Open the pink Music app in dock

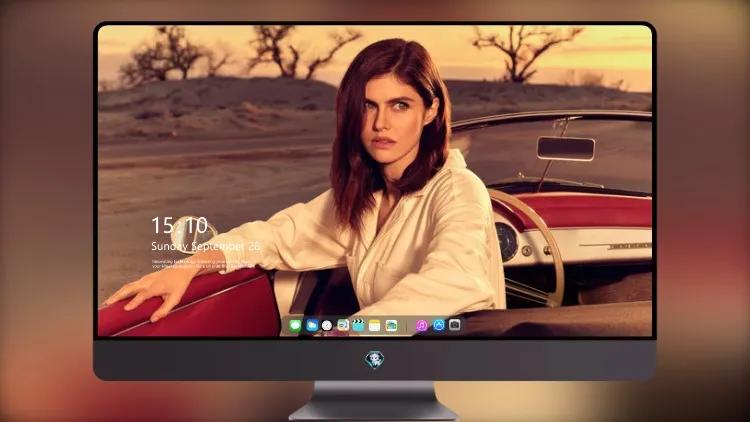coord(421,325)
